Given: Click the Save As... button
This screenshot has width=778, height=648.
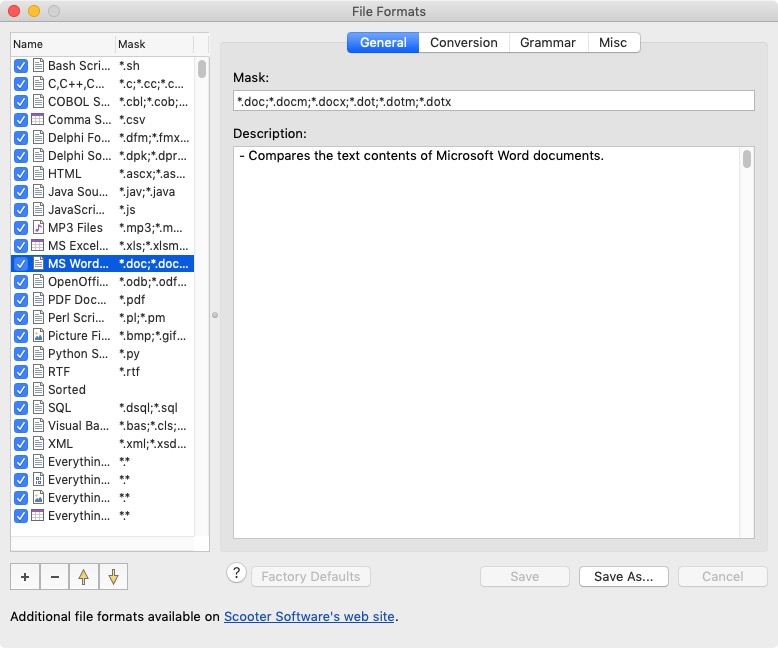Looking at the screenshot, I should 623,577.
